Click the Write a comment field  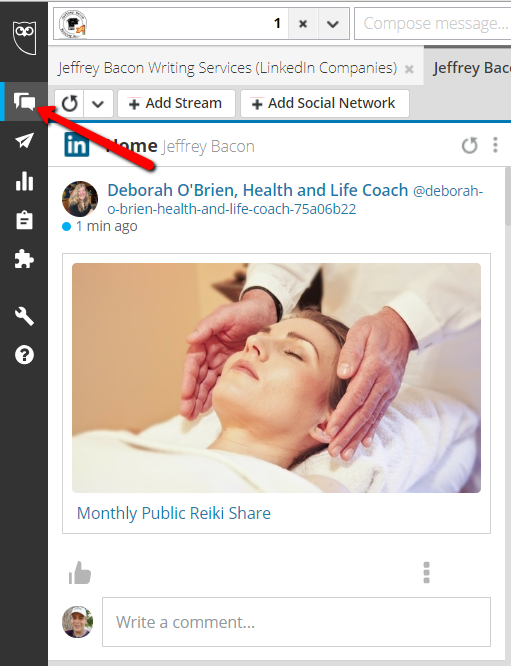(x=296, y=622)
